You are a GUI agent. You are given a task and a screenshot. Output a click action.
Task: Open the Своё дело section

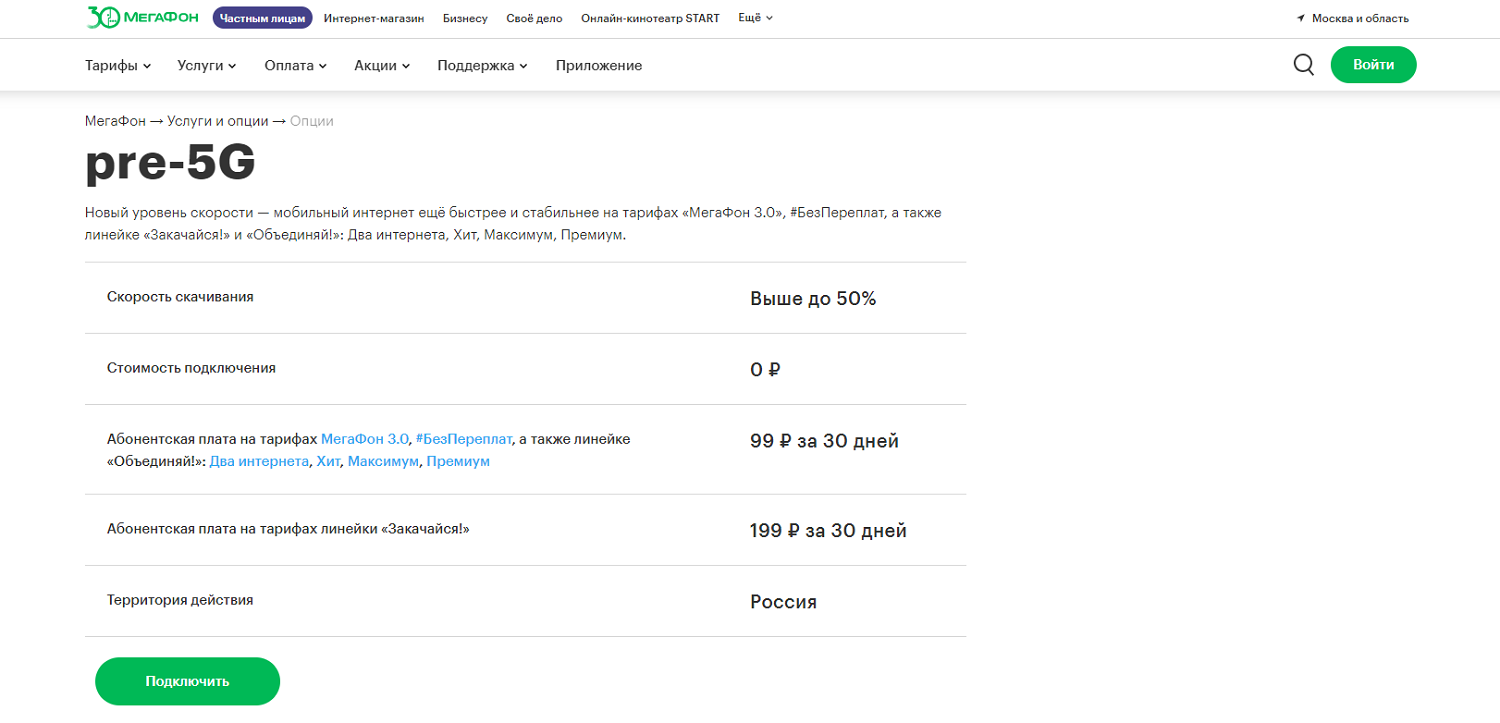pos(534,18)
